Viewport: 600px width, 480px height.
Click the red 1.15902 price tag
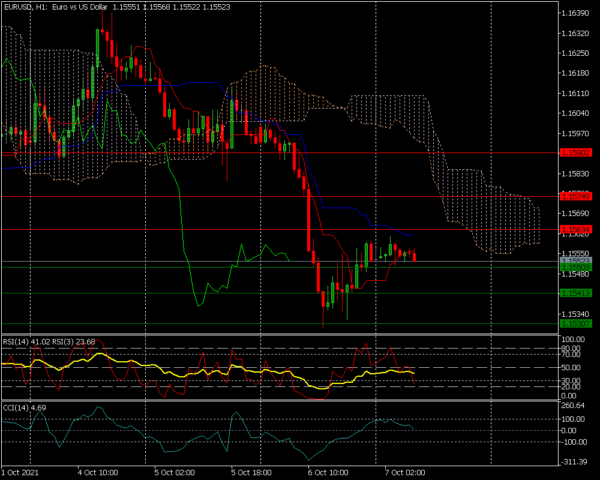pyautogui.click(x=576, y=153)
